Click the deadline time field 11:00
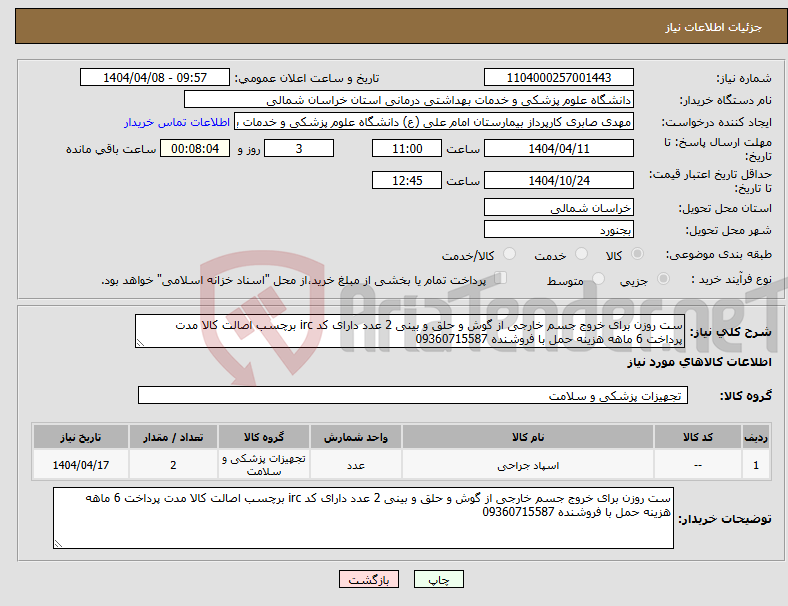The height and width of the screenshot is (606, 788). click(x=407, y=149)
